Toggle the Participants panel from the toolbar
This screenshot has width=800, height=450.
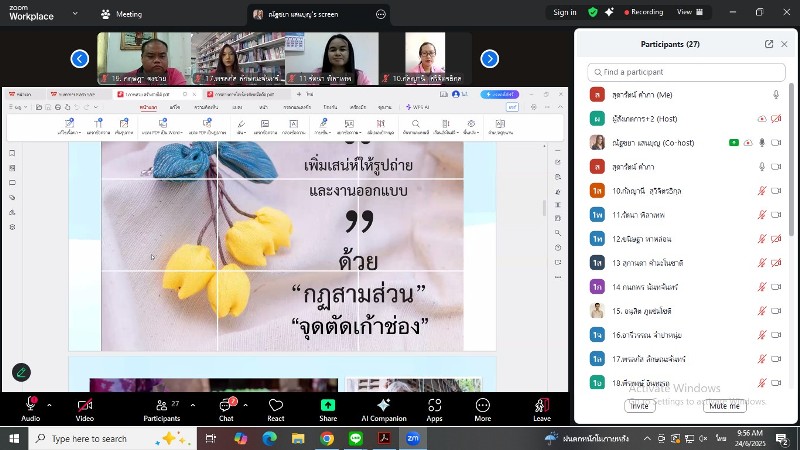[x=161, y=410]
